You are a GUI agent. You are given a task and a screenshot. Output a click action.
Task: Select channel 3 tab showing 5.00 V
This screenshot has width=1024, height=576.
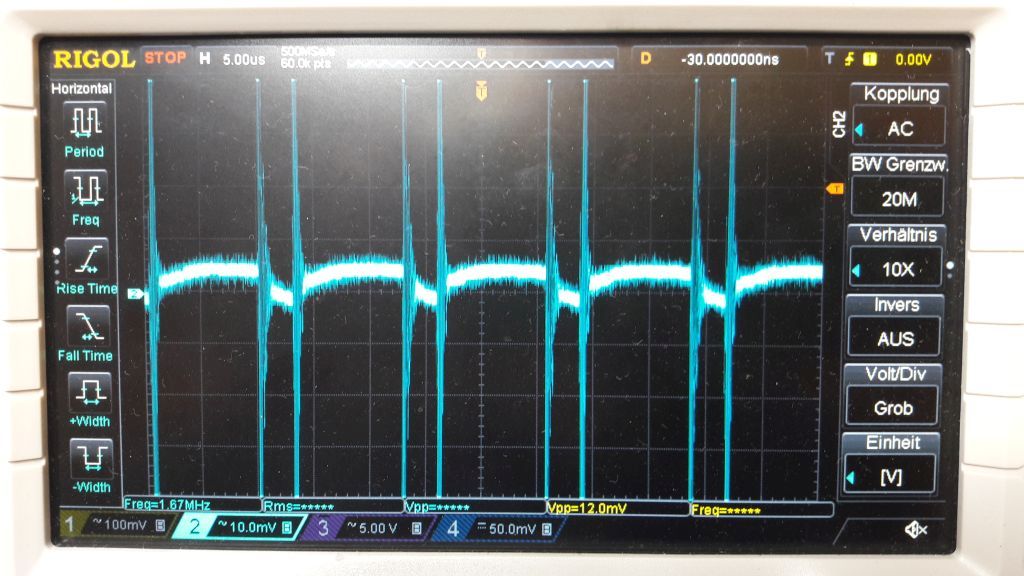366,528
